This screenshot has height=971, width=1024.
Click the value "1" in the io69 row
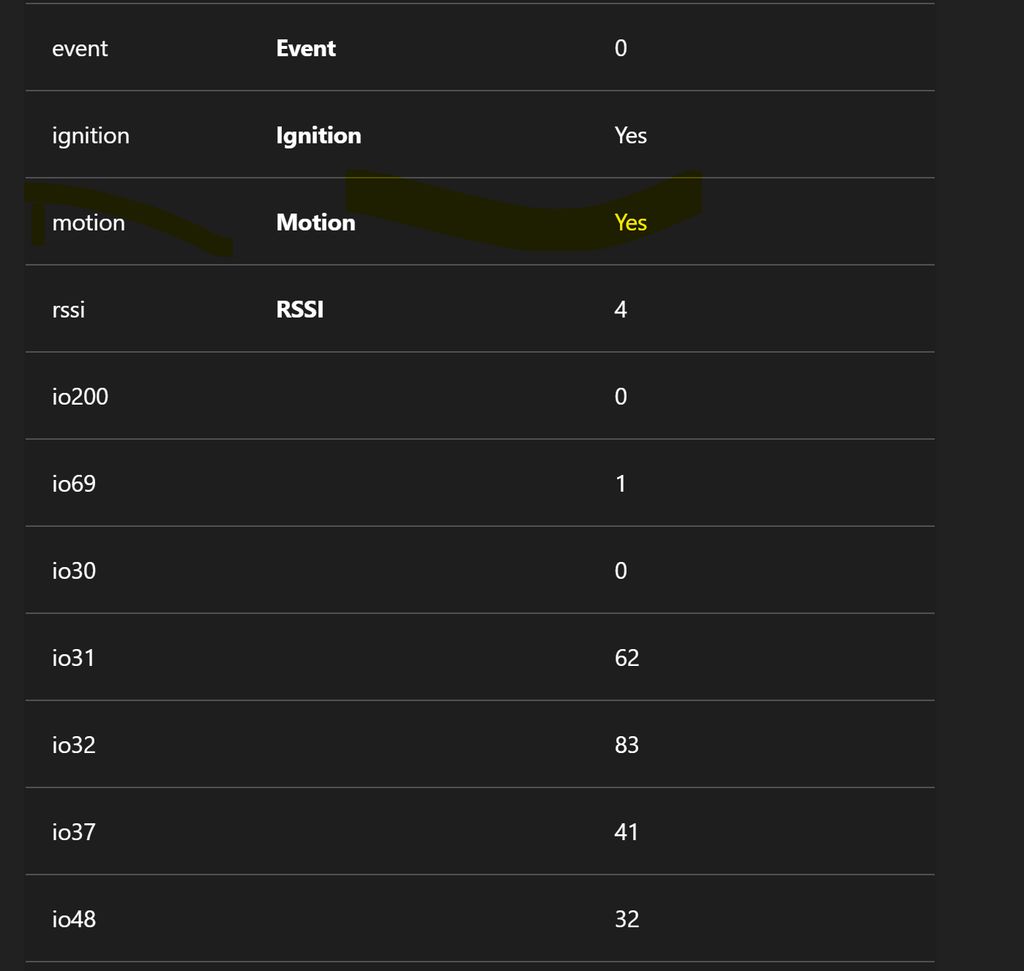(621, 483)
